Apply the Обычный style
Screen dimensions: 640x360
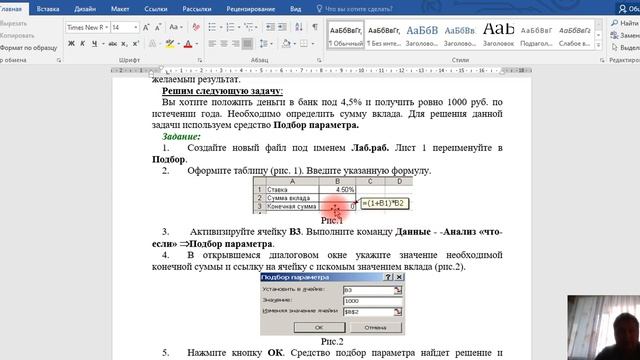click(346, 35)
